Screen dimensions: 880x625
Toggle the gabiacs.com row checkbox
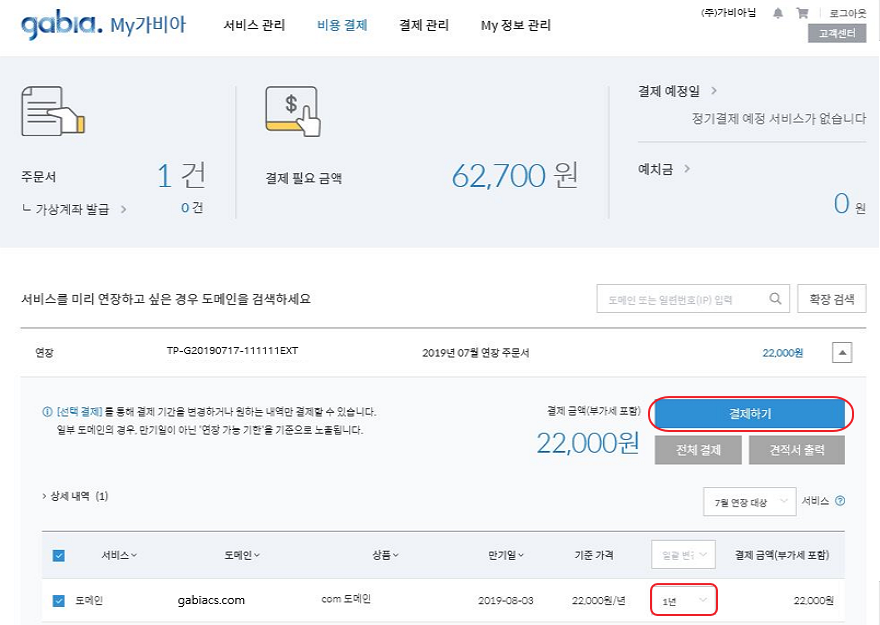58,601
